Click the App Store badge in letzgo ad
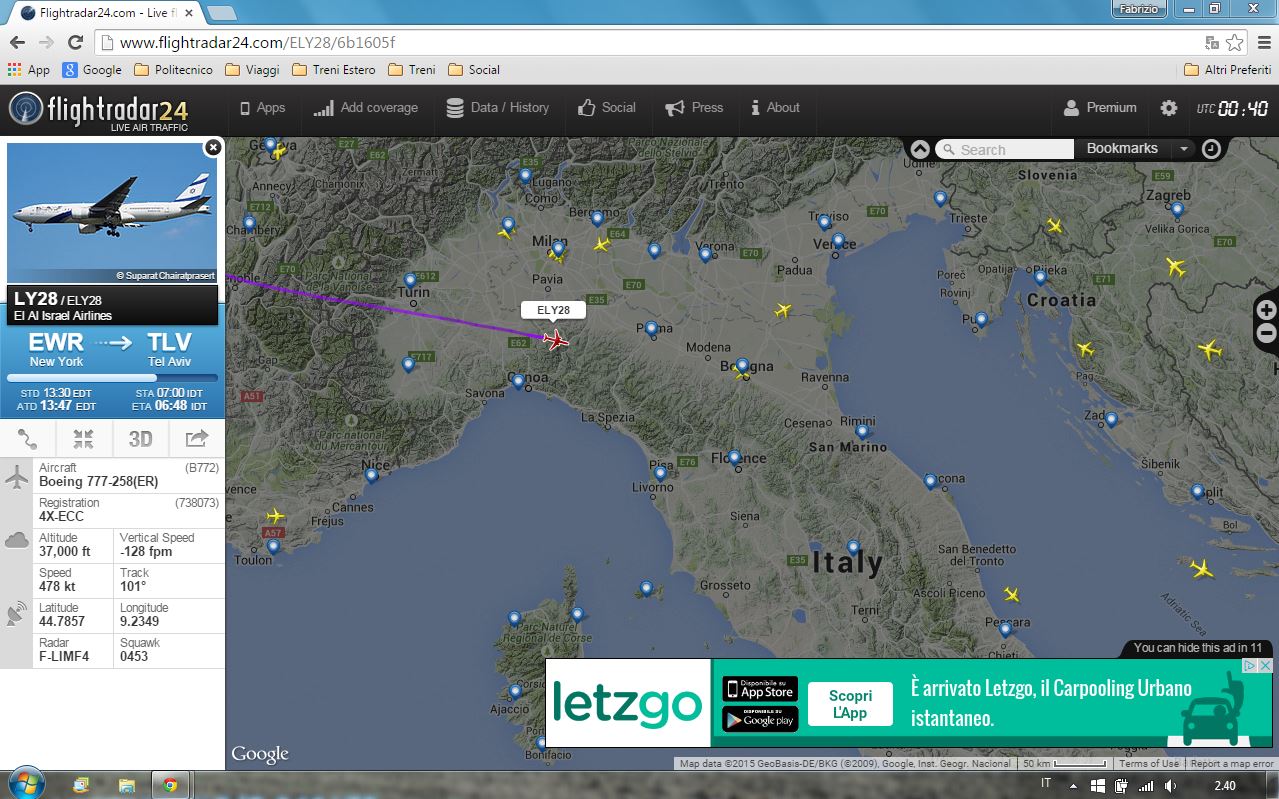 (x=760, y=689)
